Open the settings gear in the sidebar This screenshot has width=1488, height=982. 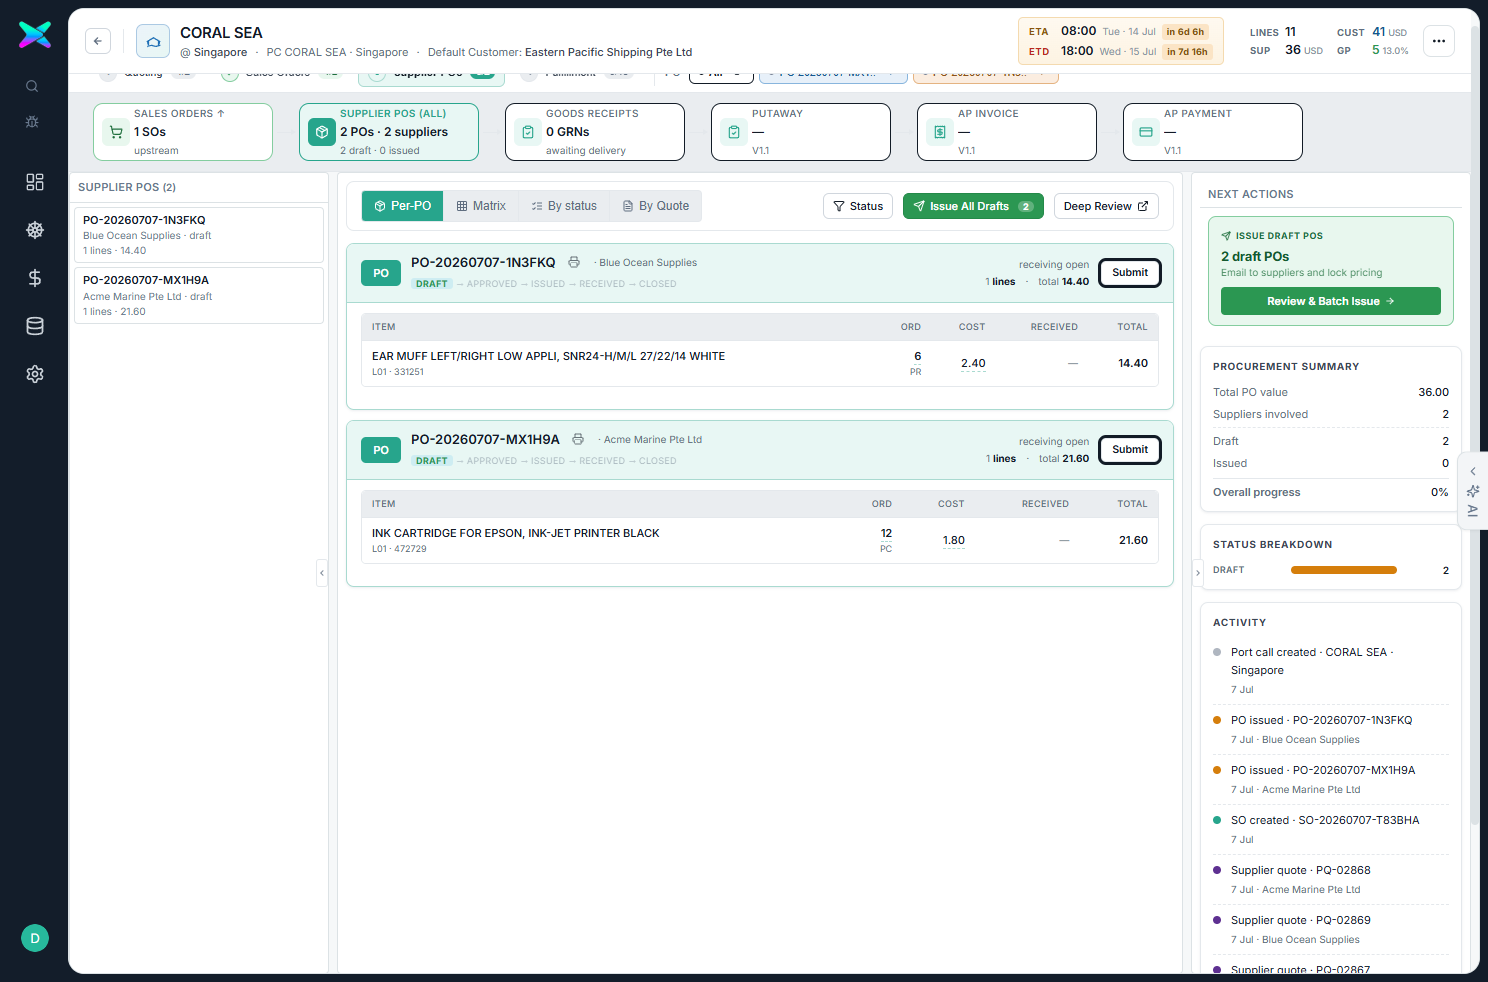(35, 373)
